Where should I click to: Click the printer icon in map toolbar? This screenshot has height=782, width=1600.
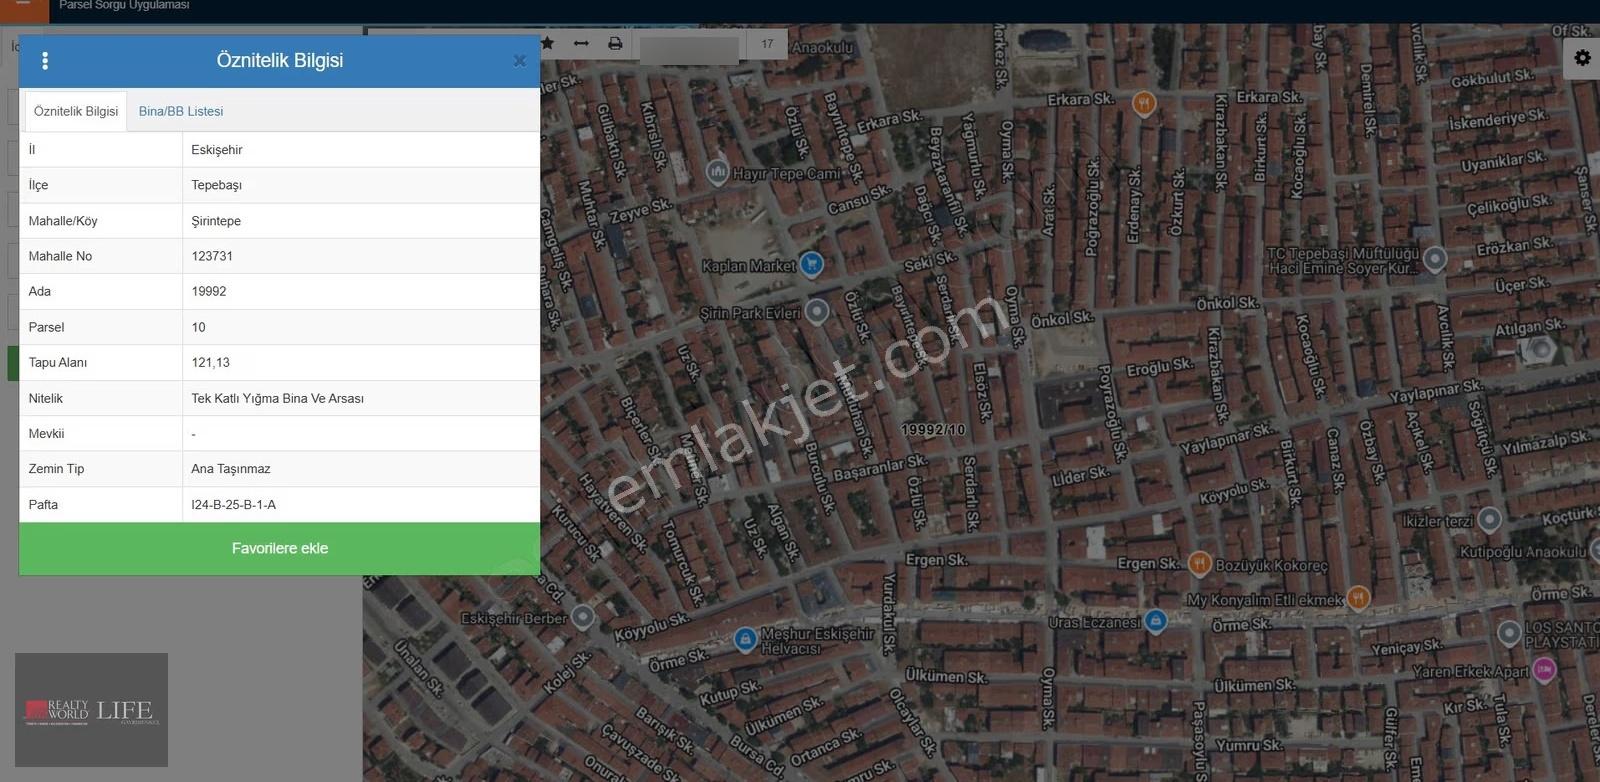(x=615, y=43)
